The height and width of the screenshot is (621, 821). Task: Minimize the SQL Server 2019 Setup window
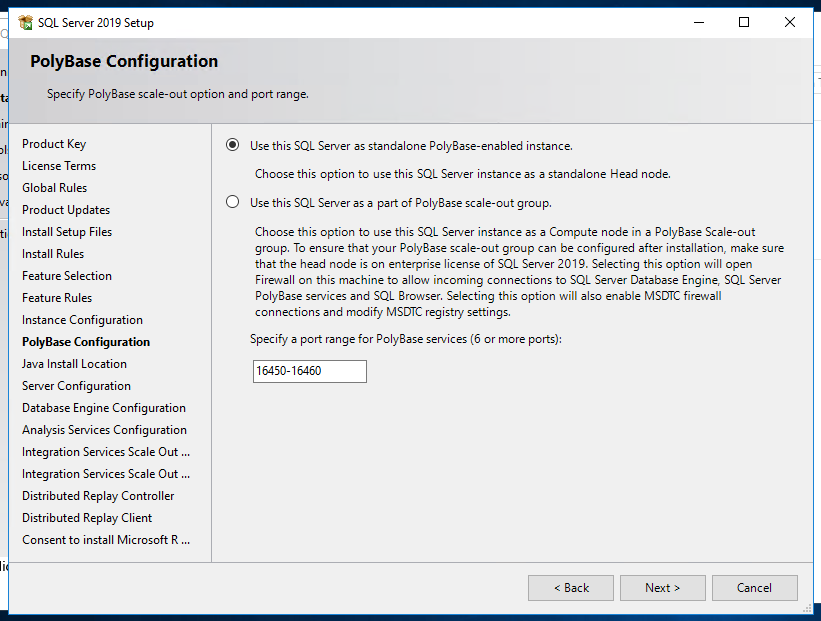point(699,22)
